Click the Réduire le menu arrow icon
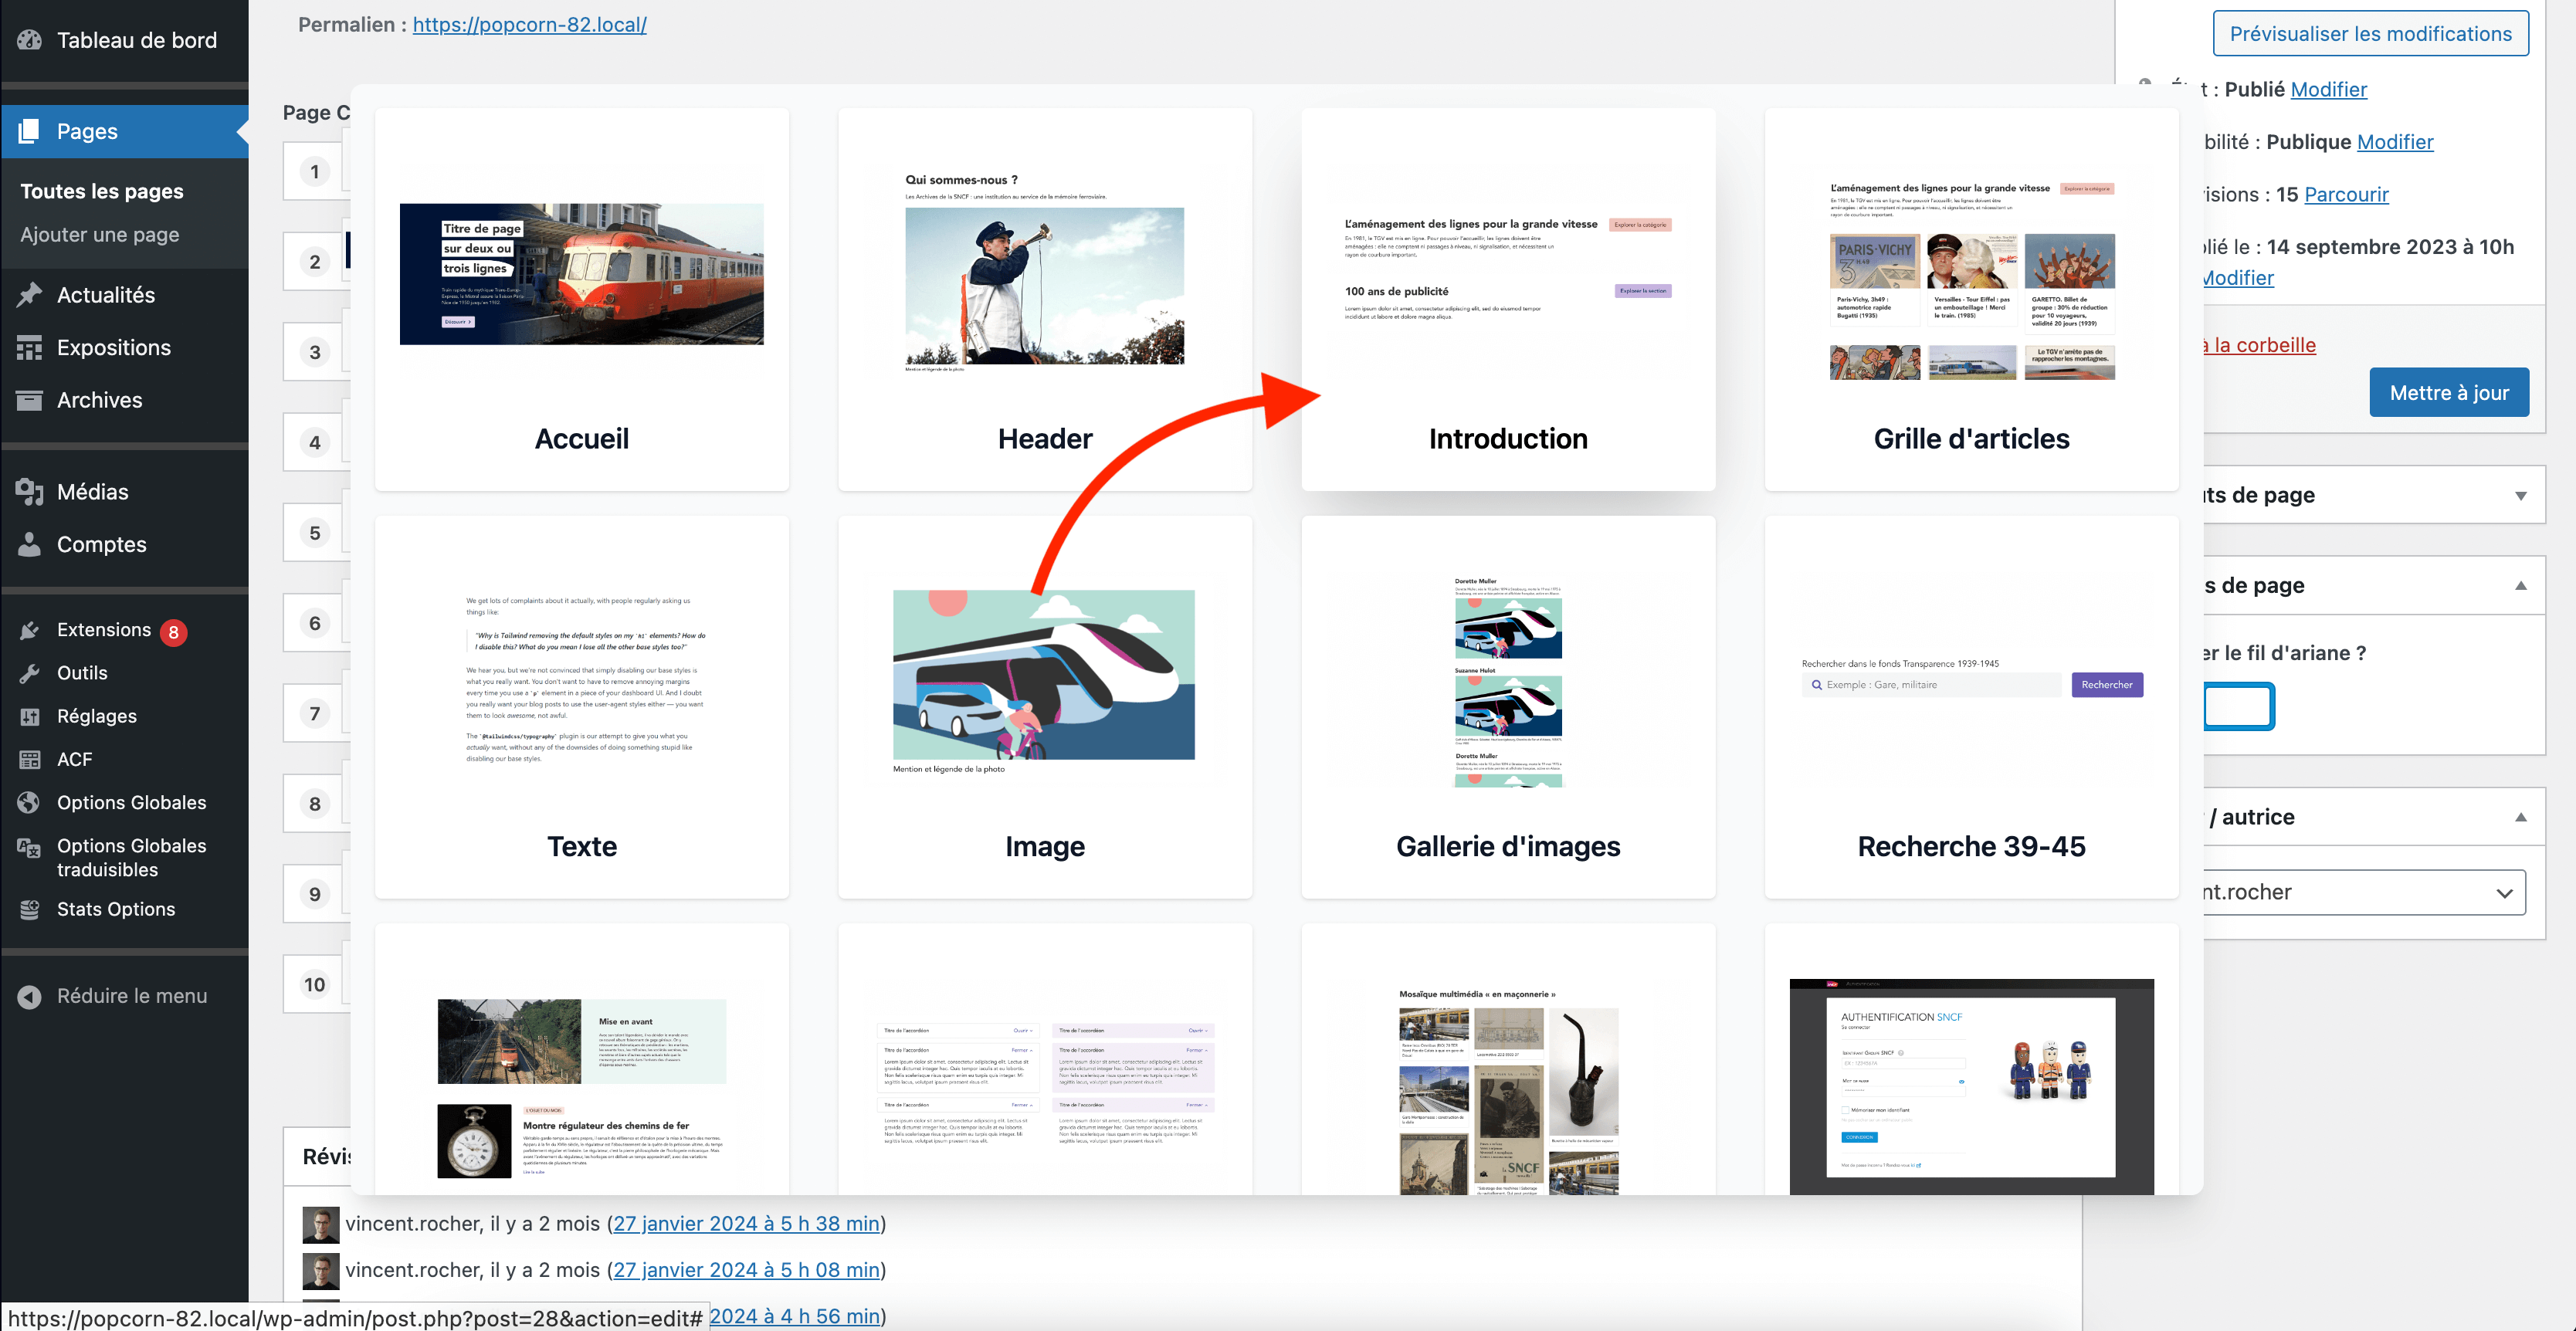Image resolution: width=2576 pixels, height=1331 pixels. tap(30, 996)
